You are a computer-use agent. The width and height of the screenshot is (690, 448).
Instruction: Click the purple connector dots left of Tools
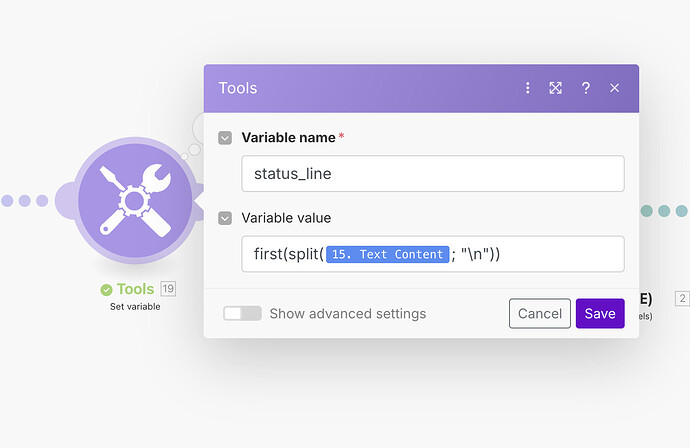tap(25, 200)
